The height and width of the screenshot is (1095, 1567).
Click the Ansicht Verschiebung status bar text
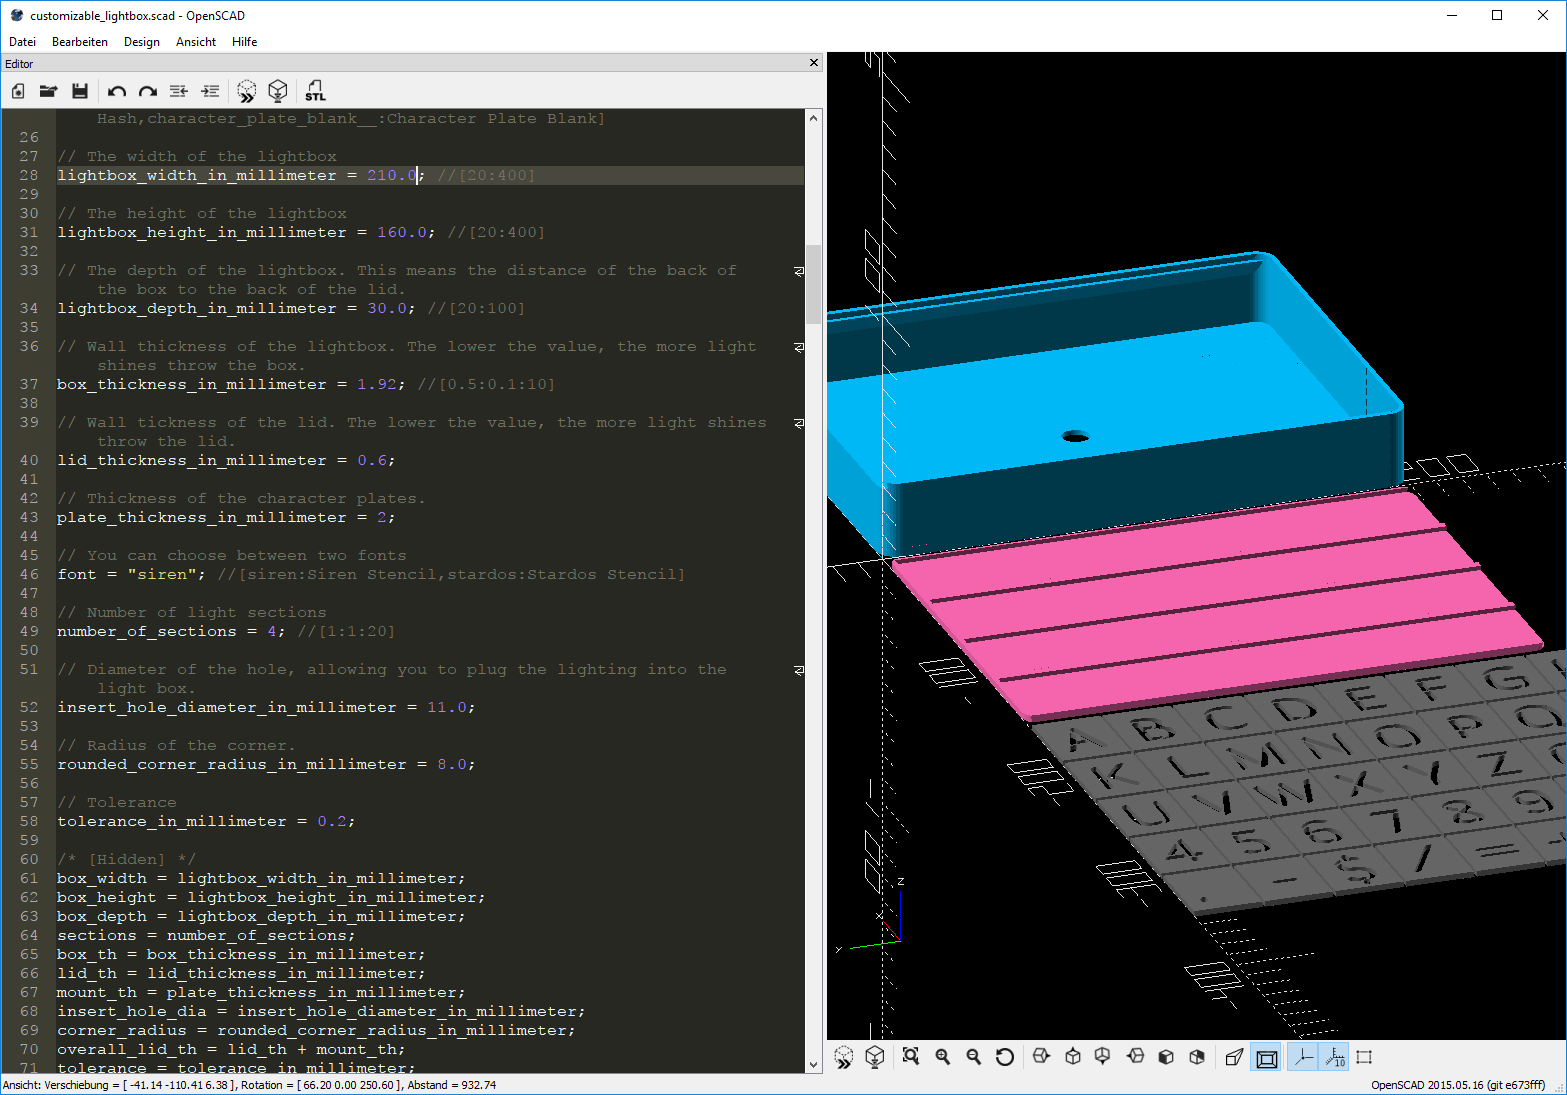coord(249,1085)
